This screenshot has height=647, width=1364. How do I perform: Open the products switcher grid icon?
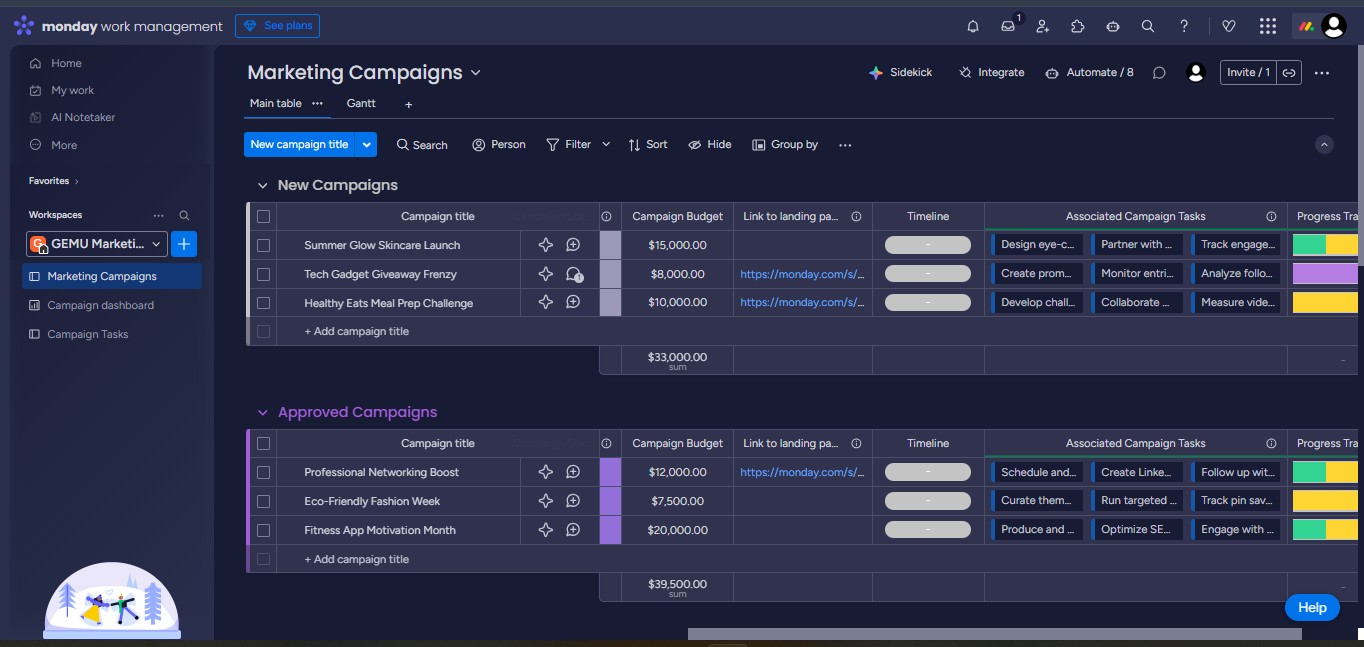coord(1267,27)
